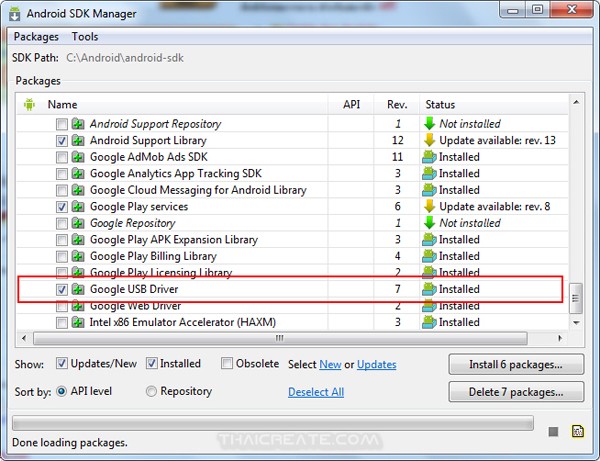Check the Intel x86 Emulator Accelerator checkbox
The height and width of the screenshot is (461, 600).
click(62, 323)
